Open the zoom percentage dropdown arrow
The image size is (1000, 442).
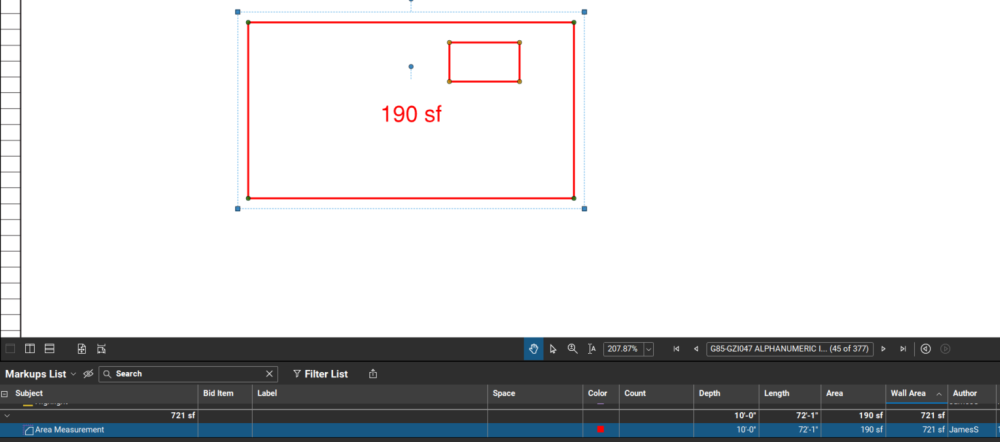pos(649,349)
